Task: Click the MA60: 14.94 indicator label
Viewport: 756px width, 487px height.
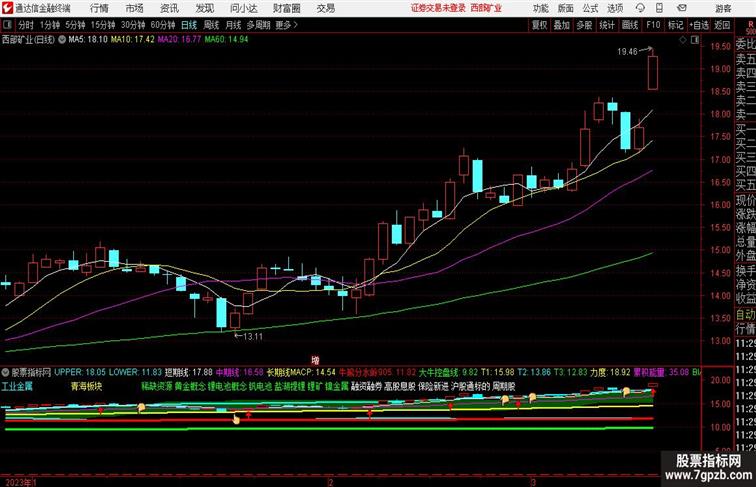Action: (226, 40)
